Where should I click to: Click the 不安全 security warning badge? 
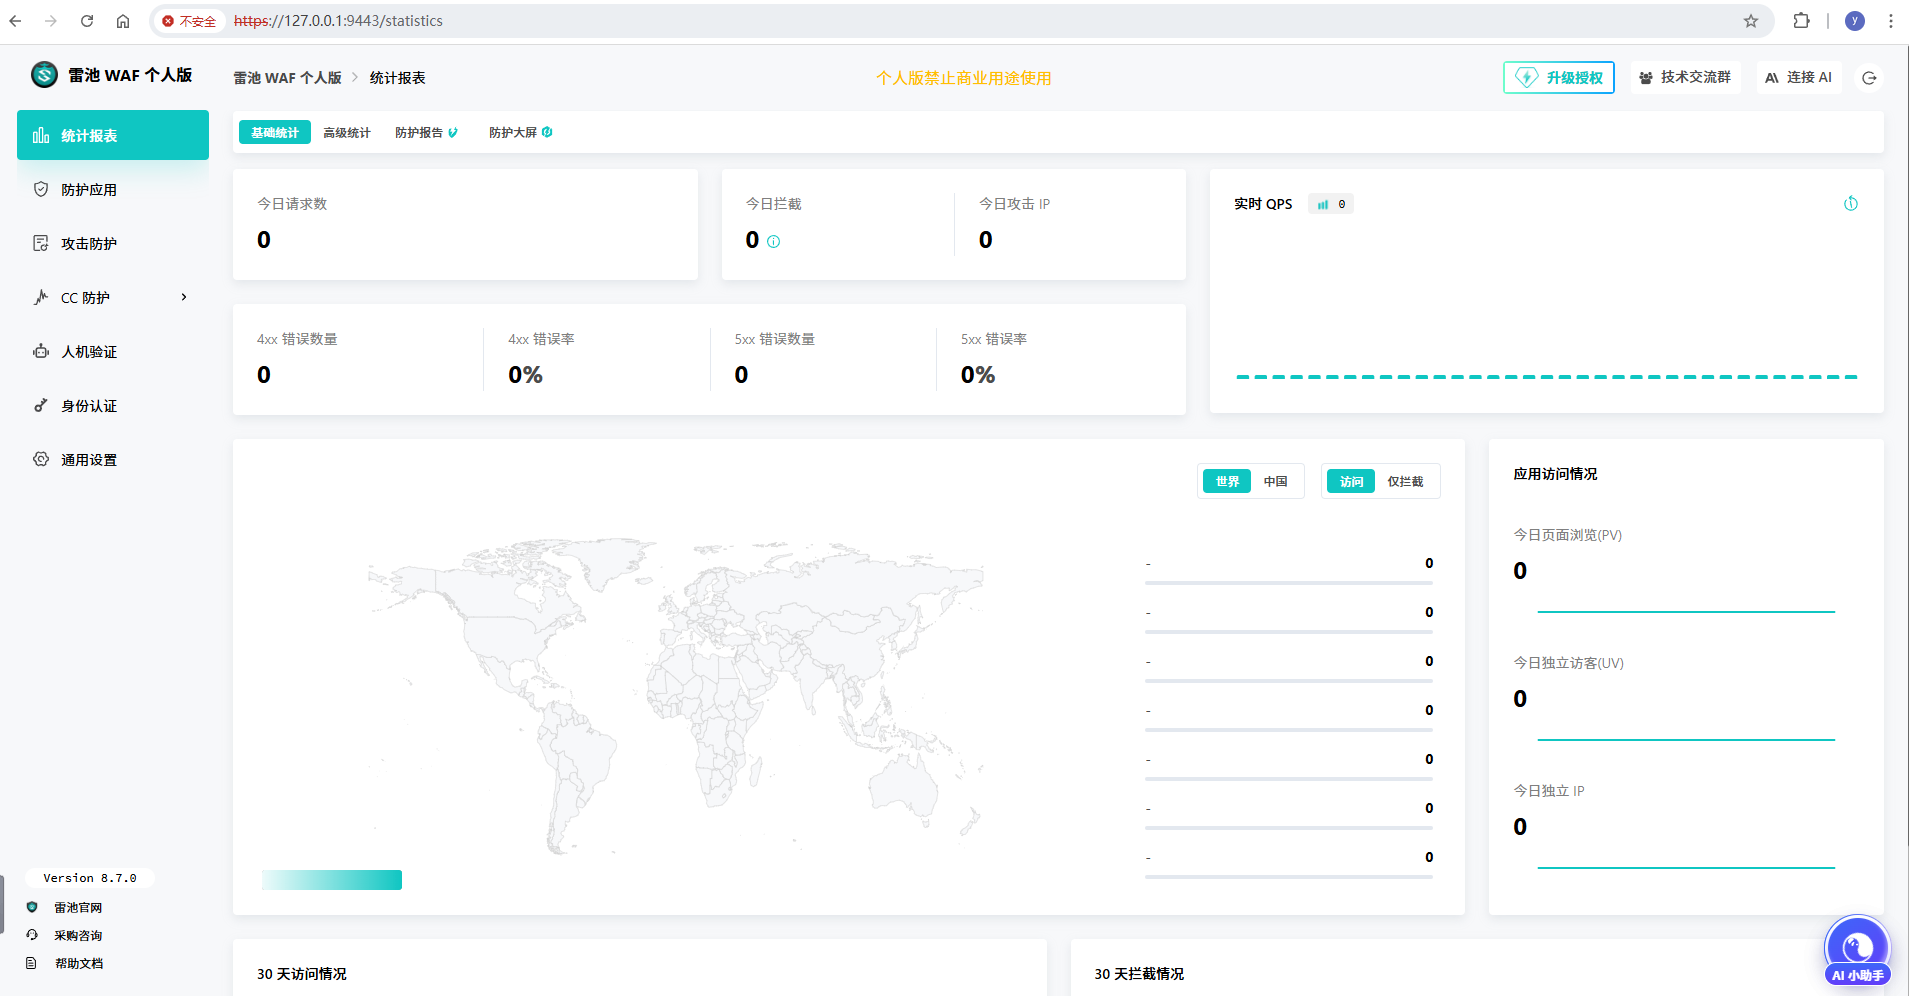[189, 21]
